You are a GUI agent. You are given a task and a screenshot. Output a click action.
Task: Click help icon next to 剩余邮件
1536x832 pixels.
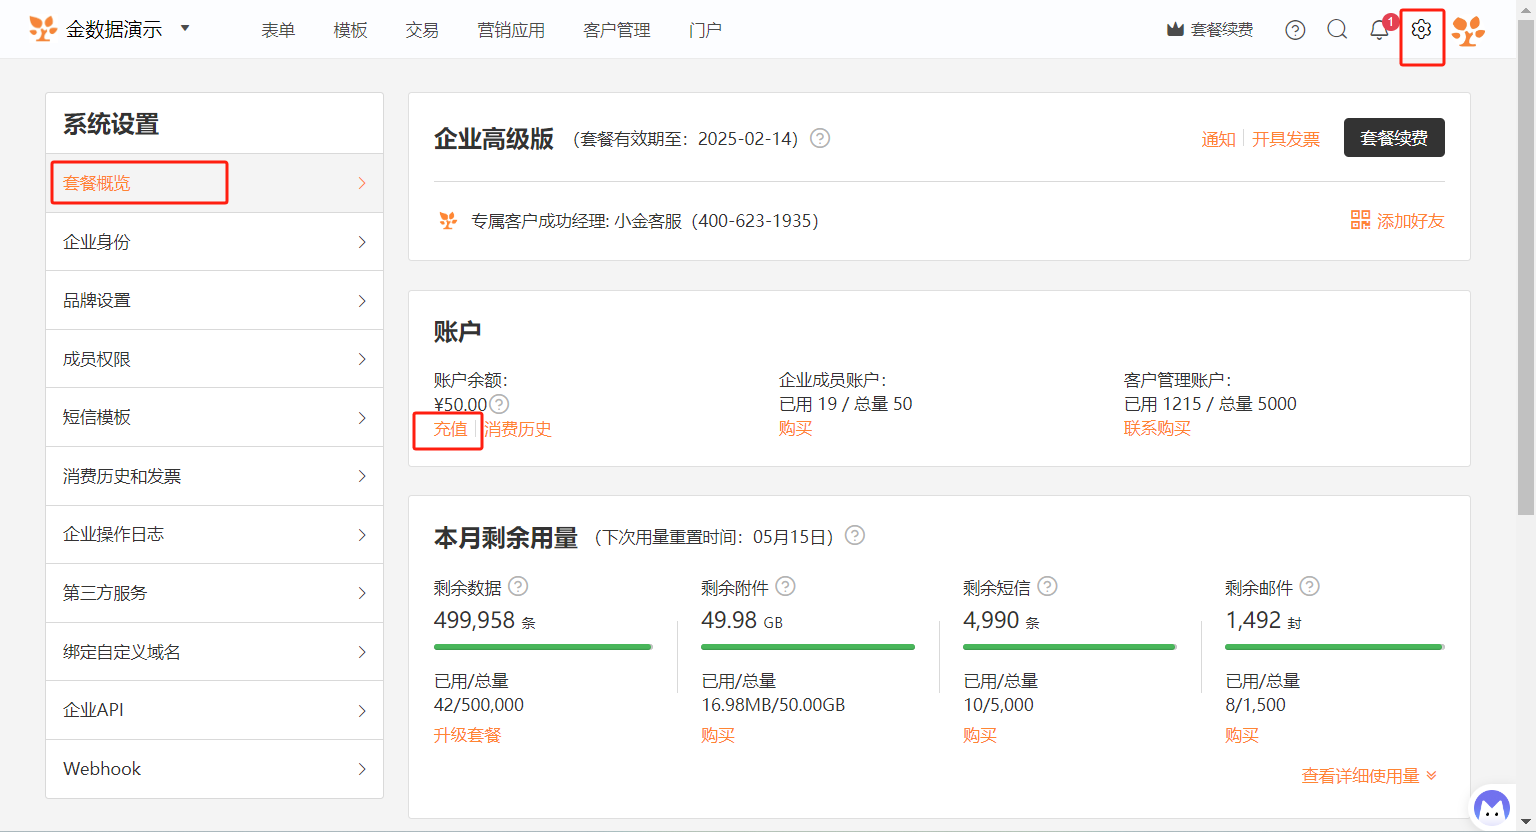[1310, 586]
